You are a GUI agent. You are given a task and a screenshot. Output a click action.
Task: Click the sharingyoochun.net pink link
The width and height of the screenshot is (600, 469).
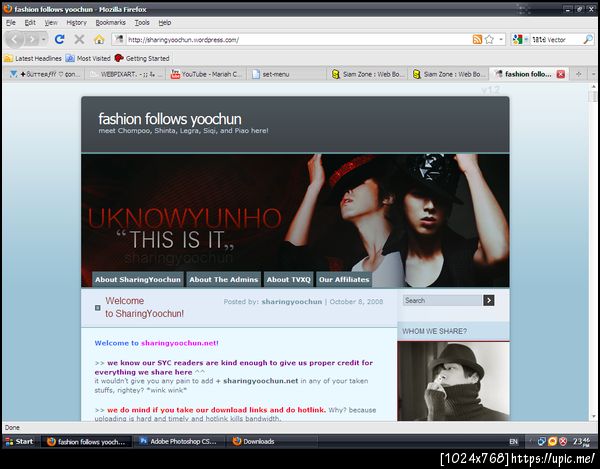pos(179,343)
